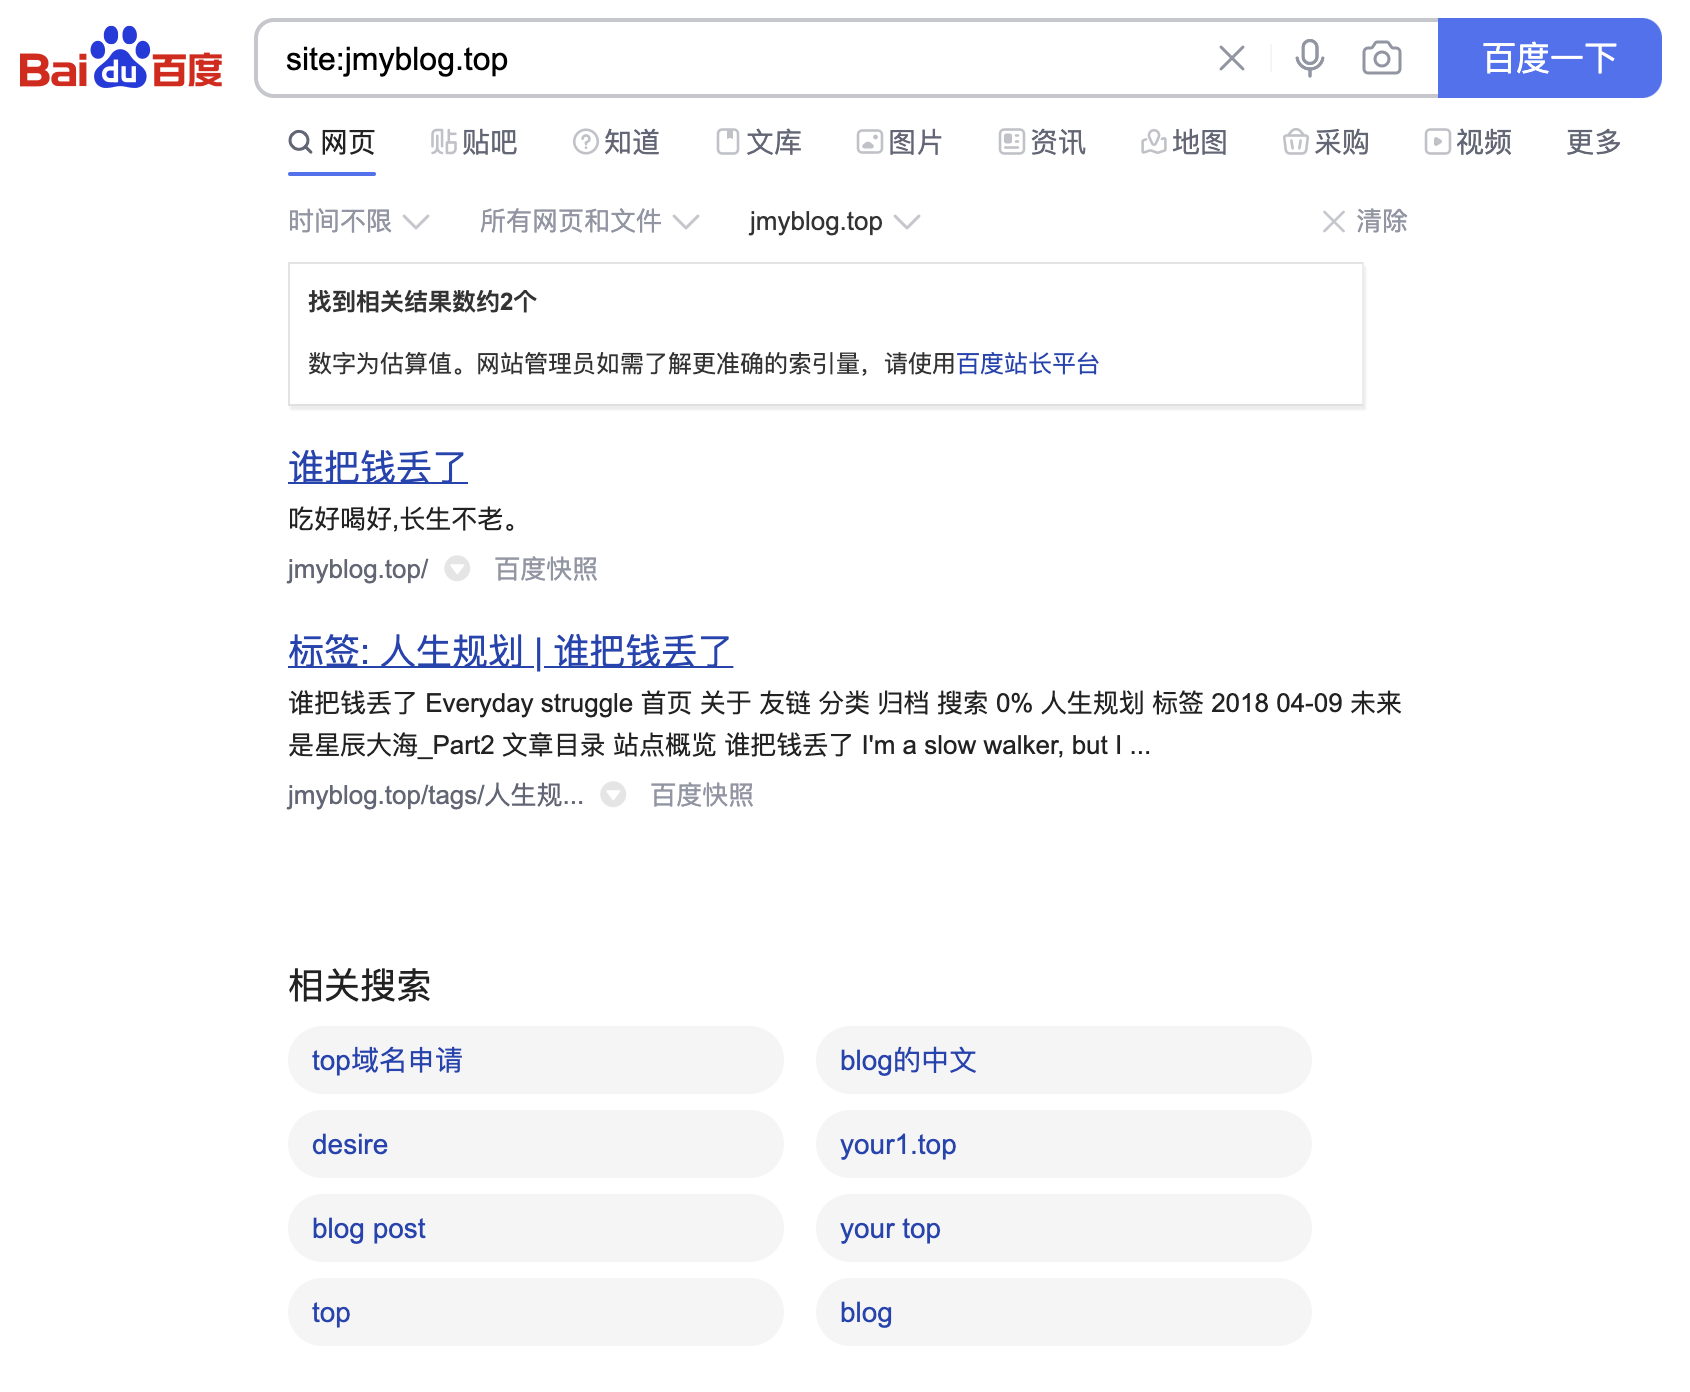Screen dimensions: 1690x1392
Task: Open the result titled 谁把钱丢了
Action: click(378, 467)
